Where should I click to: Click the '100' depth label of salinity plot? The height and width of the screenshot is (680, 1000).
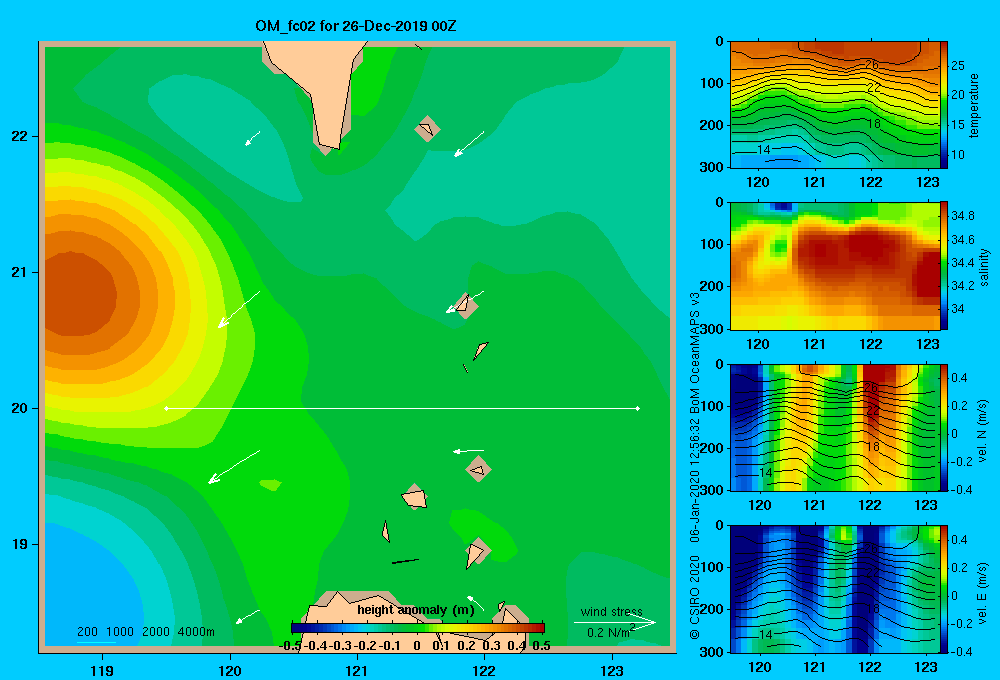coord(712,244)
